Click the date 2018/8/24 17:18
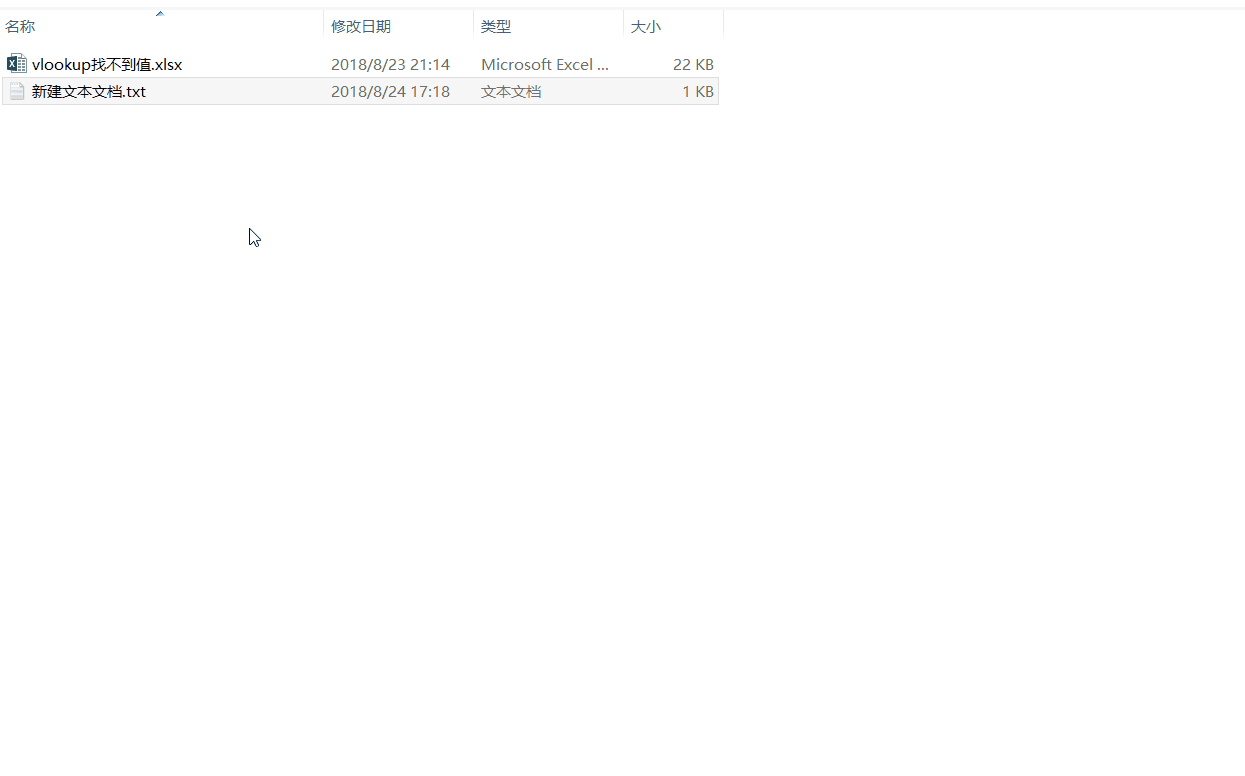Viewport: 1245px width, 776px height. tap(390, 91)
